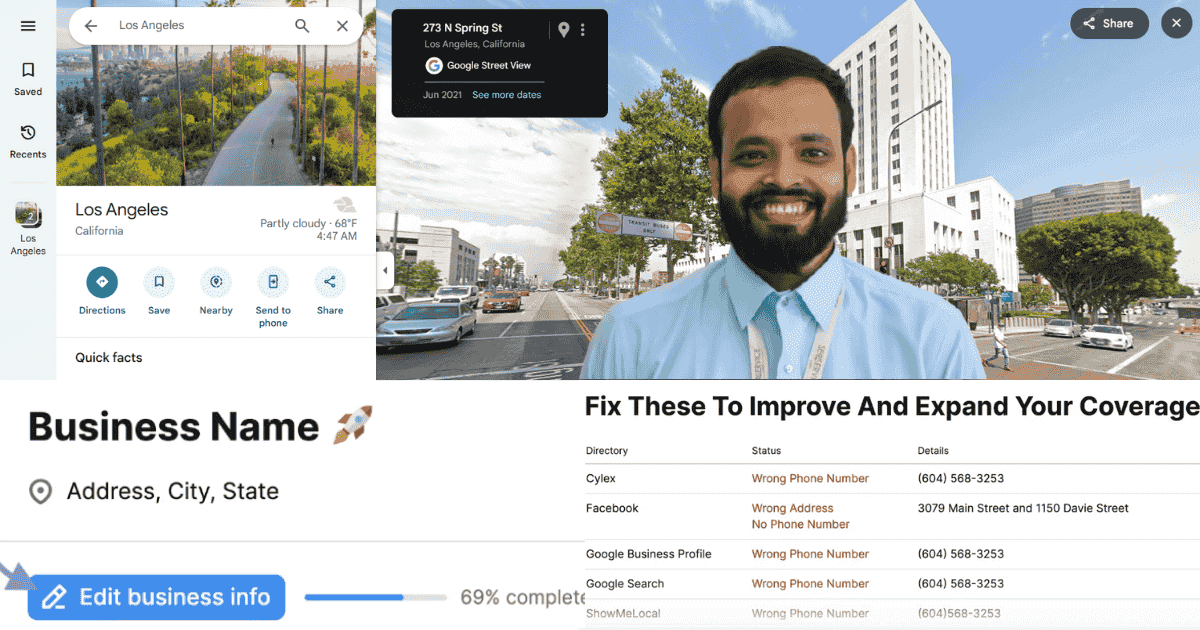Click the Send to phone icon
The image size is (1200, 630).
pos(273,282)
